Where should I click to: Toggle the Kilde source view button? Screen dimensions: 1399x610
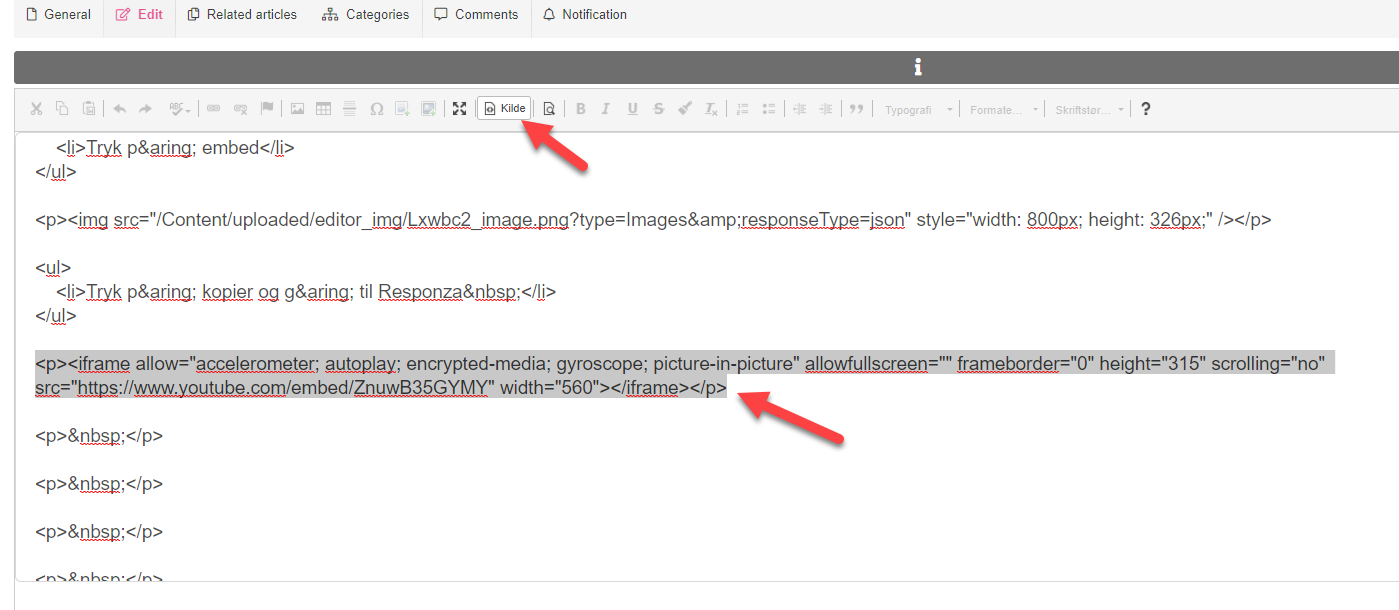tap(504, 109)
